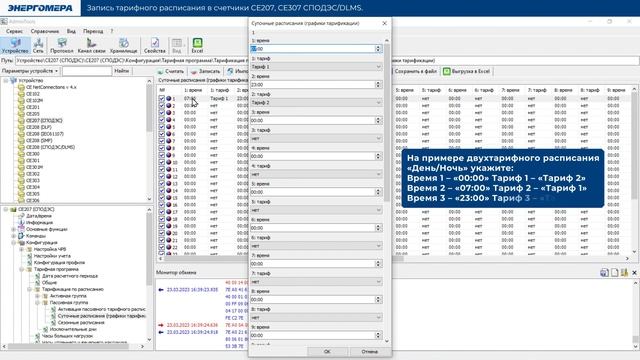Open the 4: тариф dropdown in dialog
The image size is (640, 360).
click(316, 174)
